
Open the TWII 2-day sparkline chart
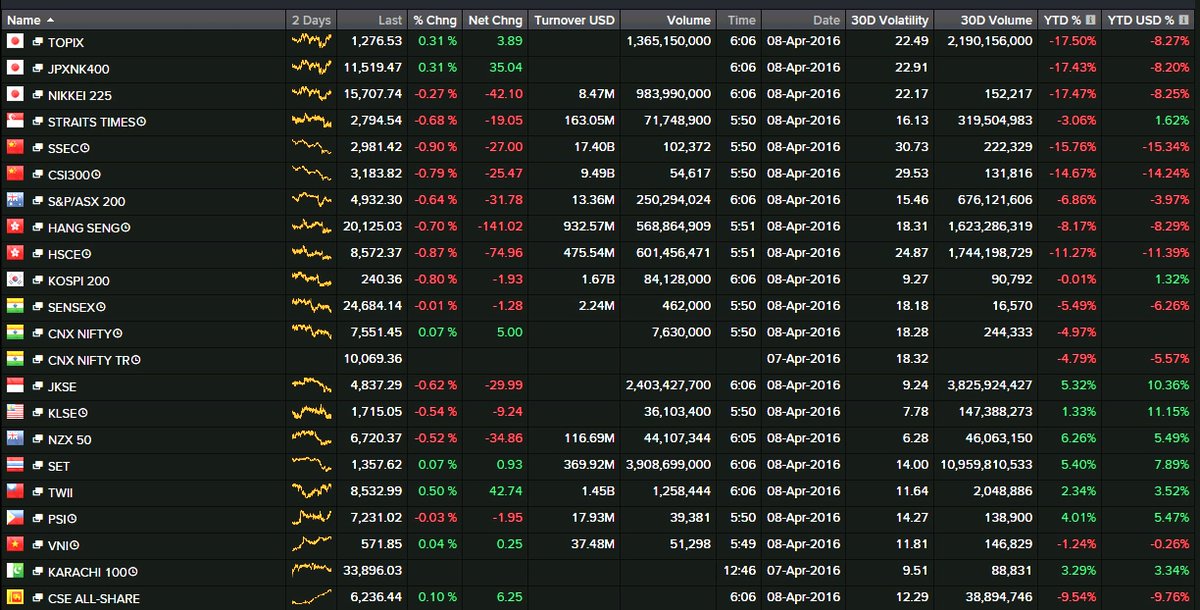click(x=311, y=492)
